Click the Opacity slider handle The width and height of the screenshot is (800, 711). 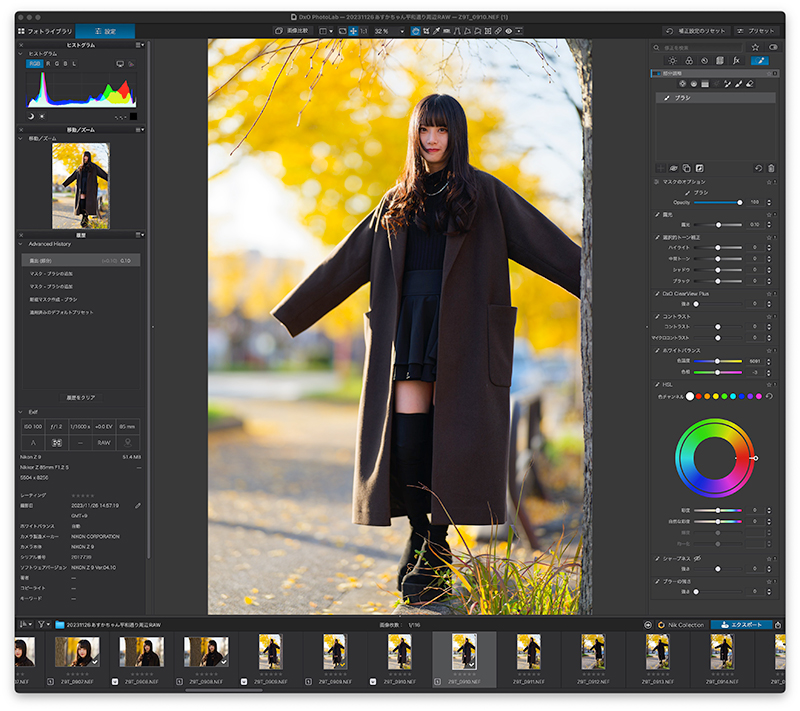tap(739, 202)
